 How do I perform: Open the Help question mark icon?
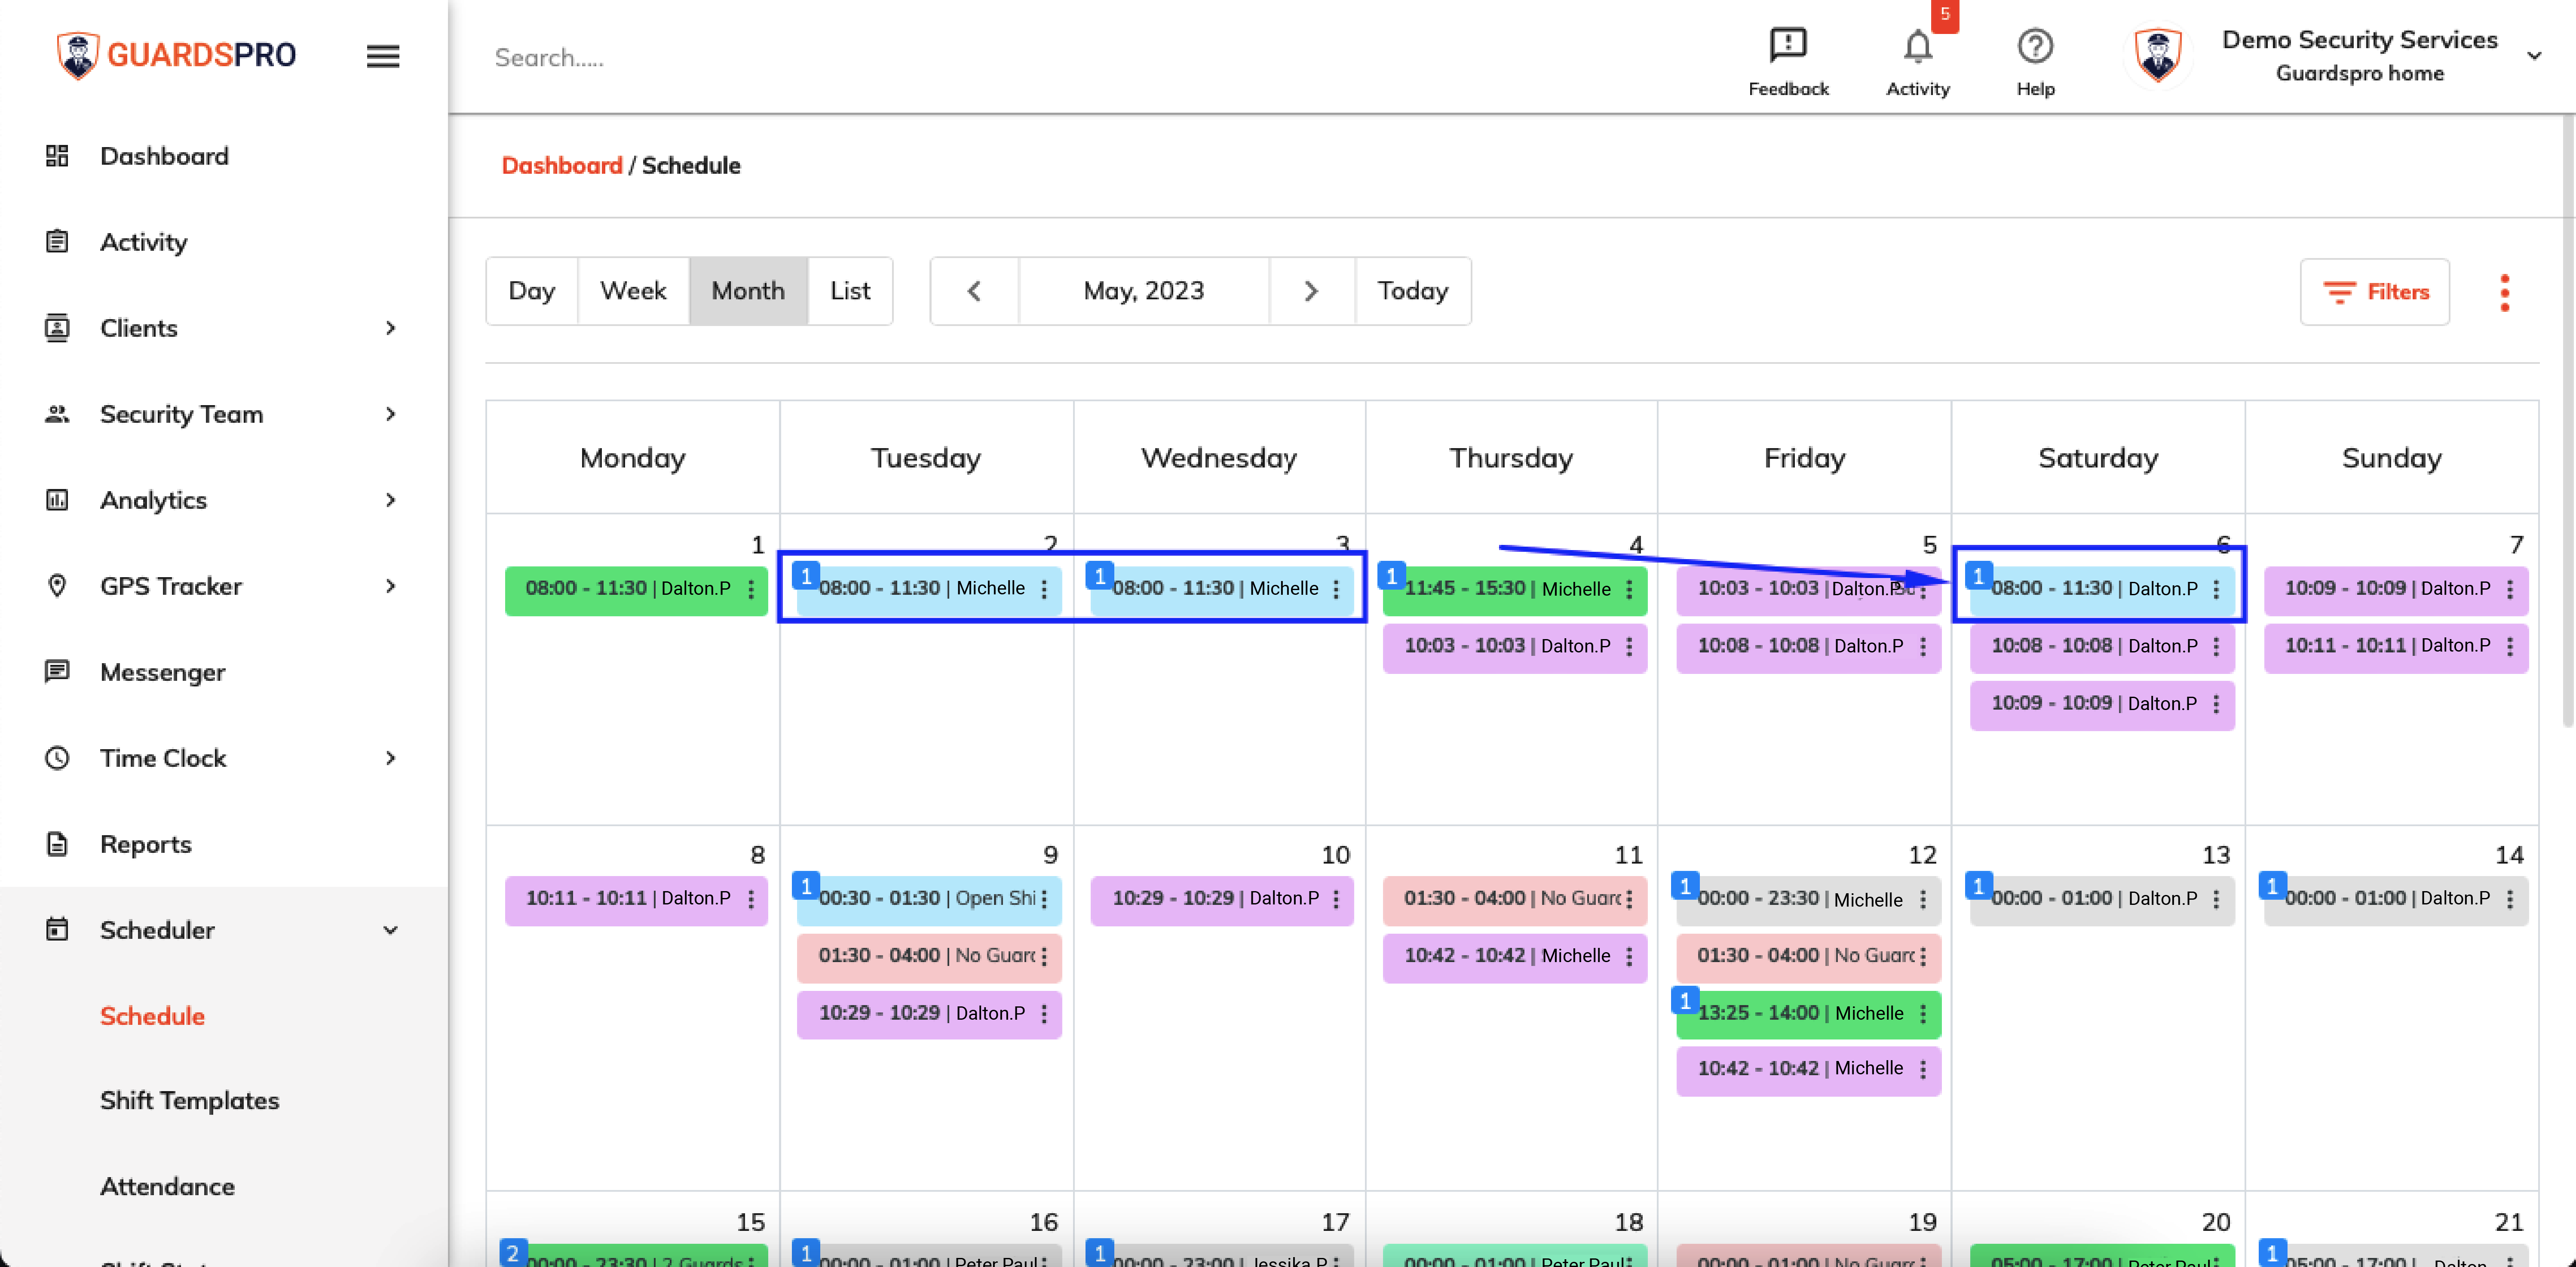tap(2035, 46)
